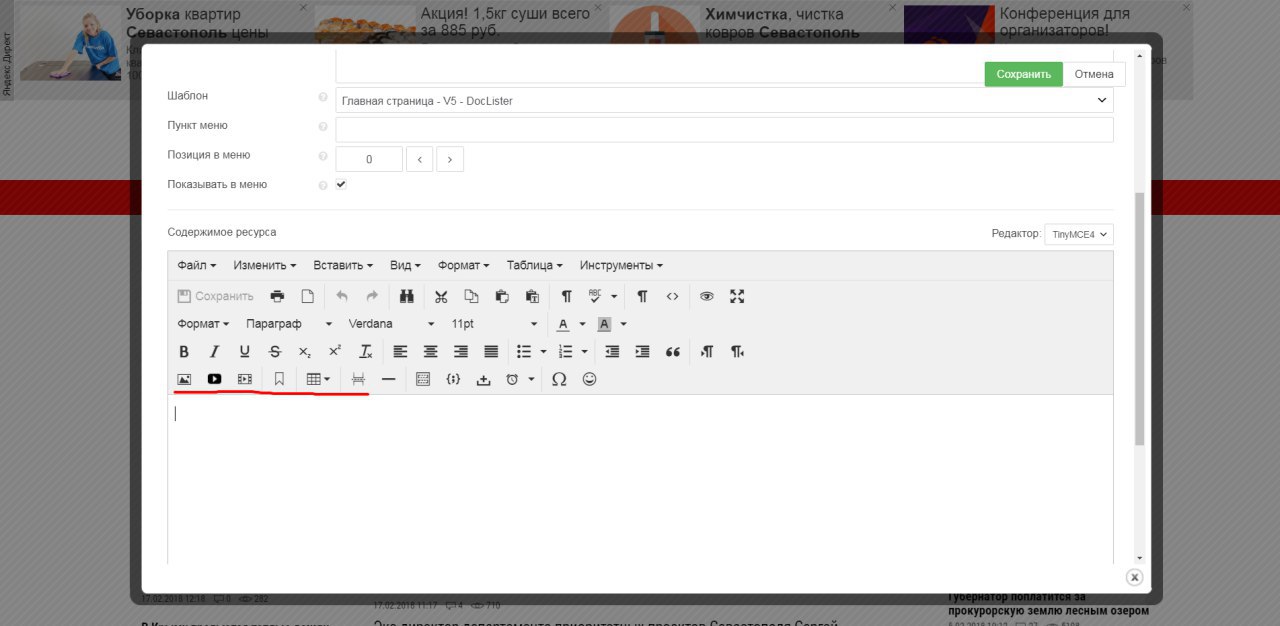Open the text color picker arrow
This screenshot has height=626, width=1280.
[582, 324]
